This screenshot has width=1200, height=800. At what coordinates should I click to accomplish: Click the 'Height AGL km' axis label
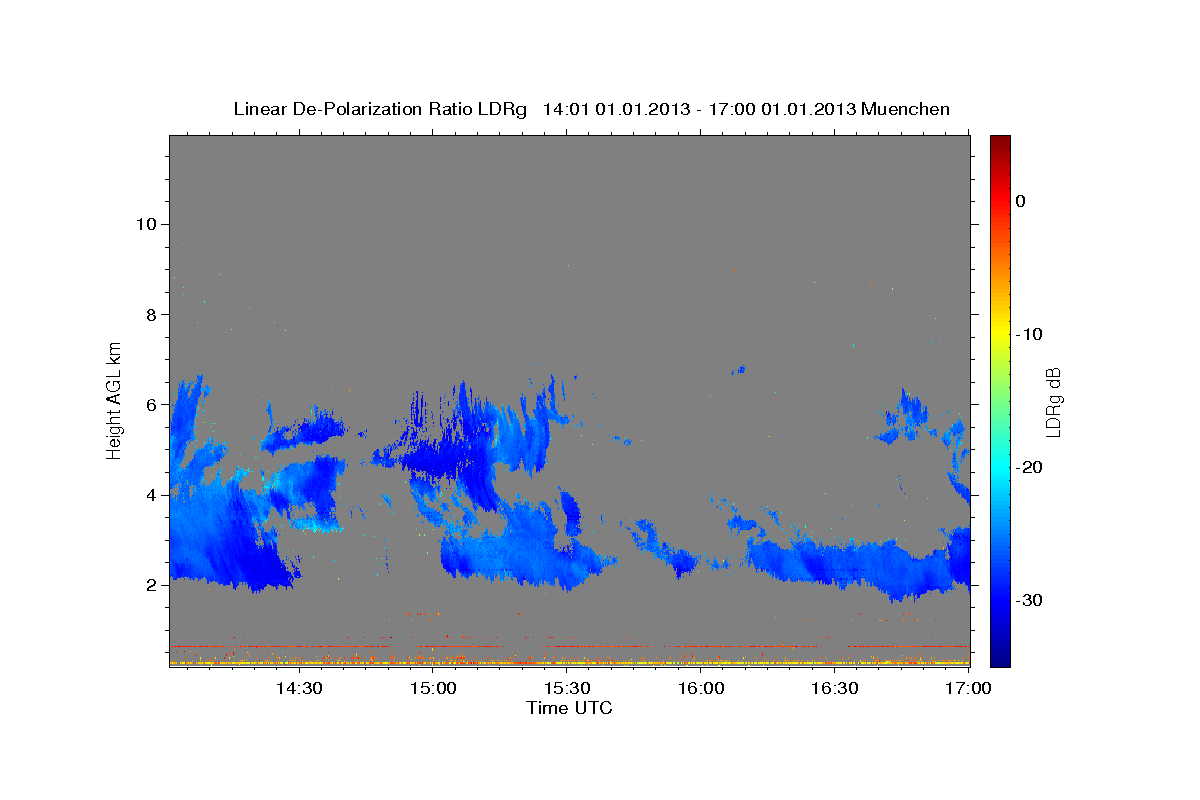click(x=115, y=400)
